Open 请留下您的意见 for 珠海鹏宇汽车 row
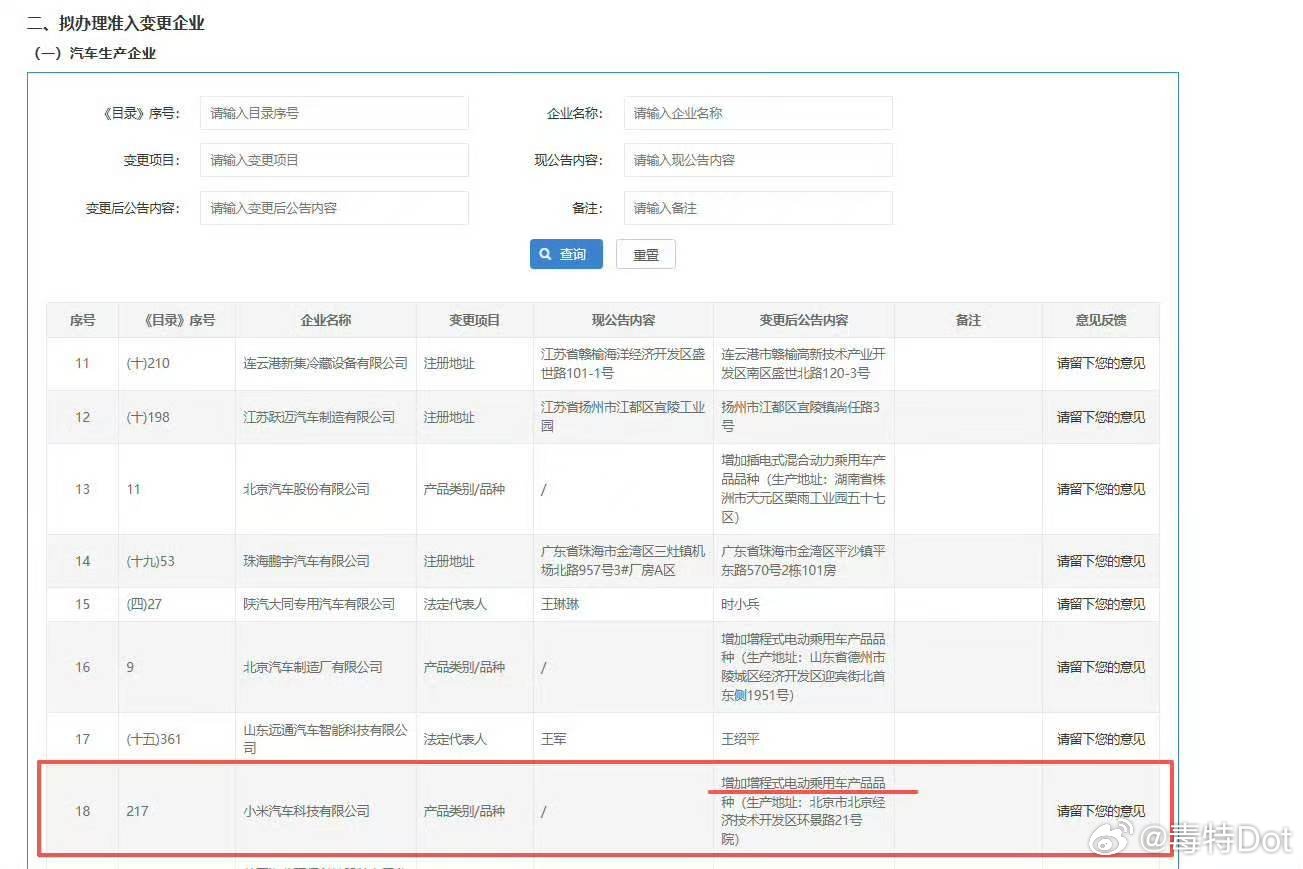This screenshot has height=869, width=1303. pyautogui.click(x=1101, y=561)
